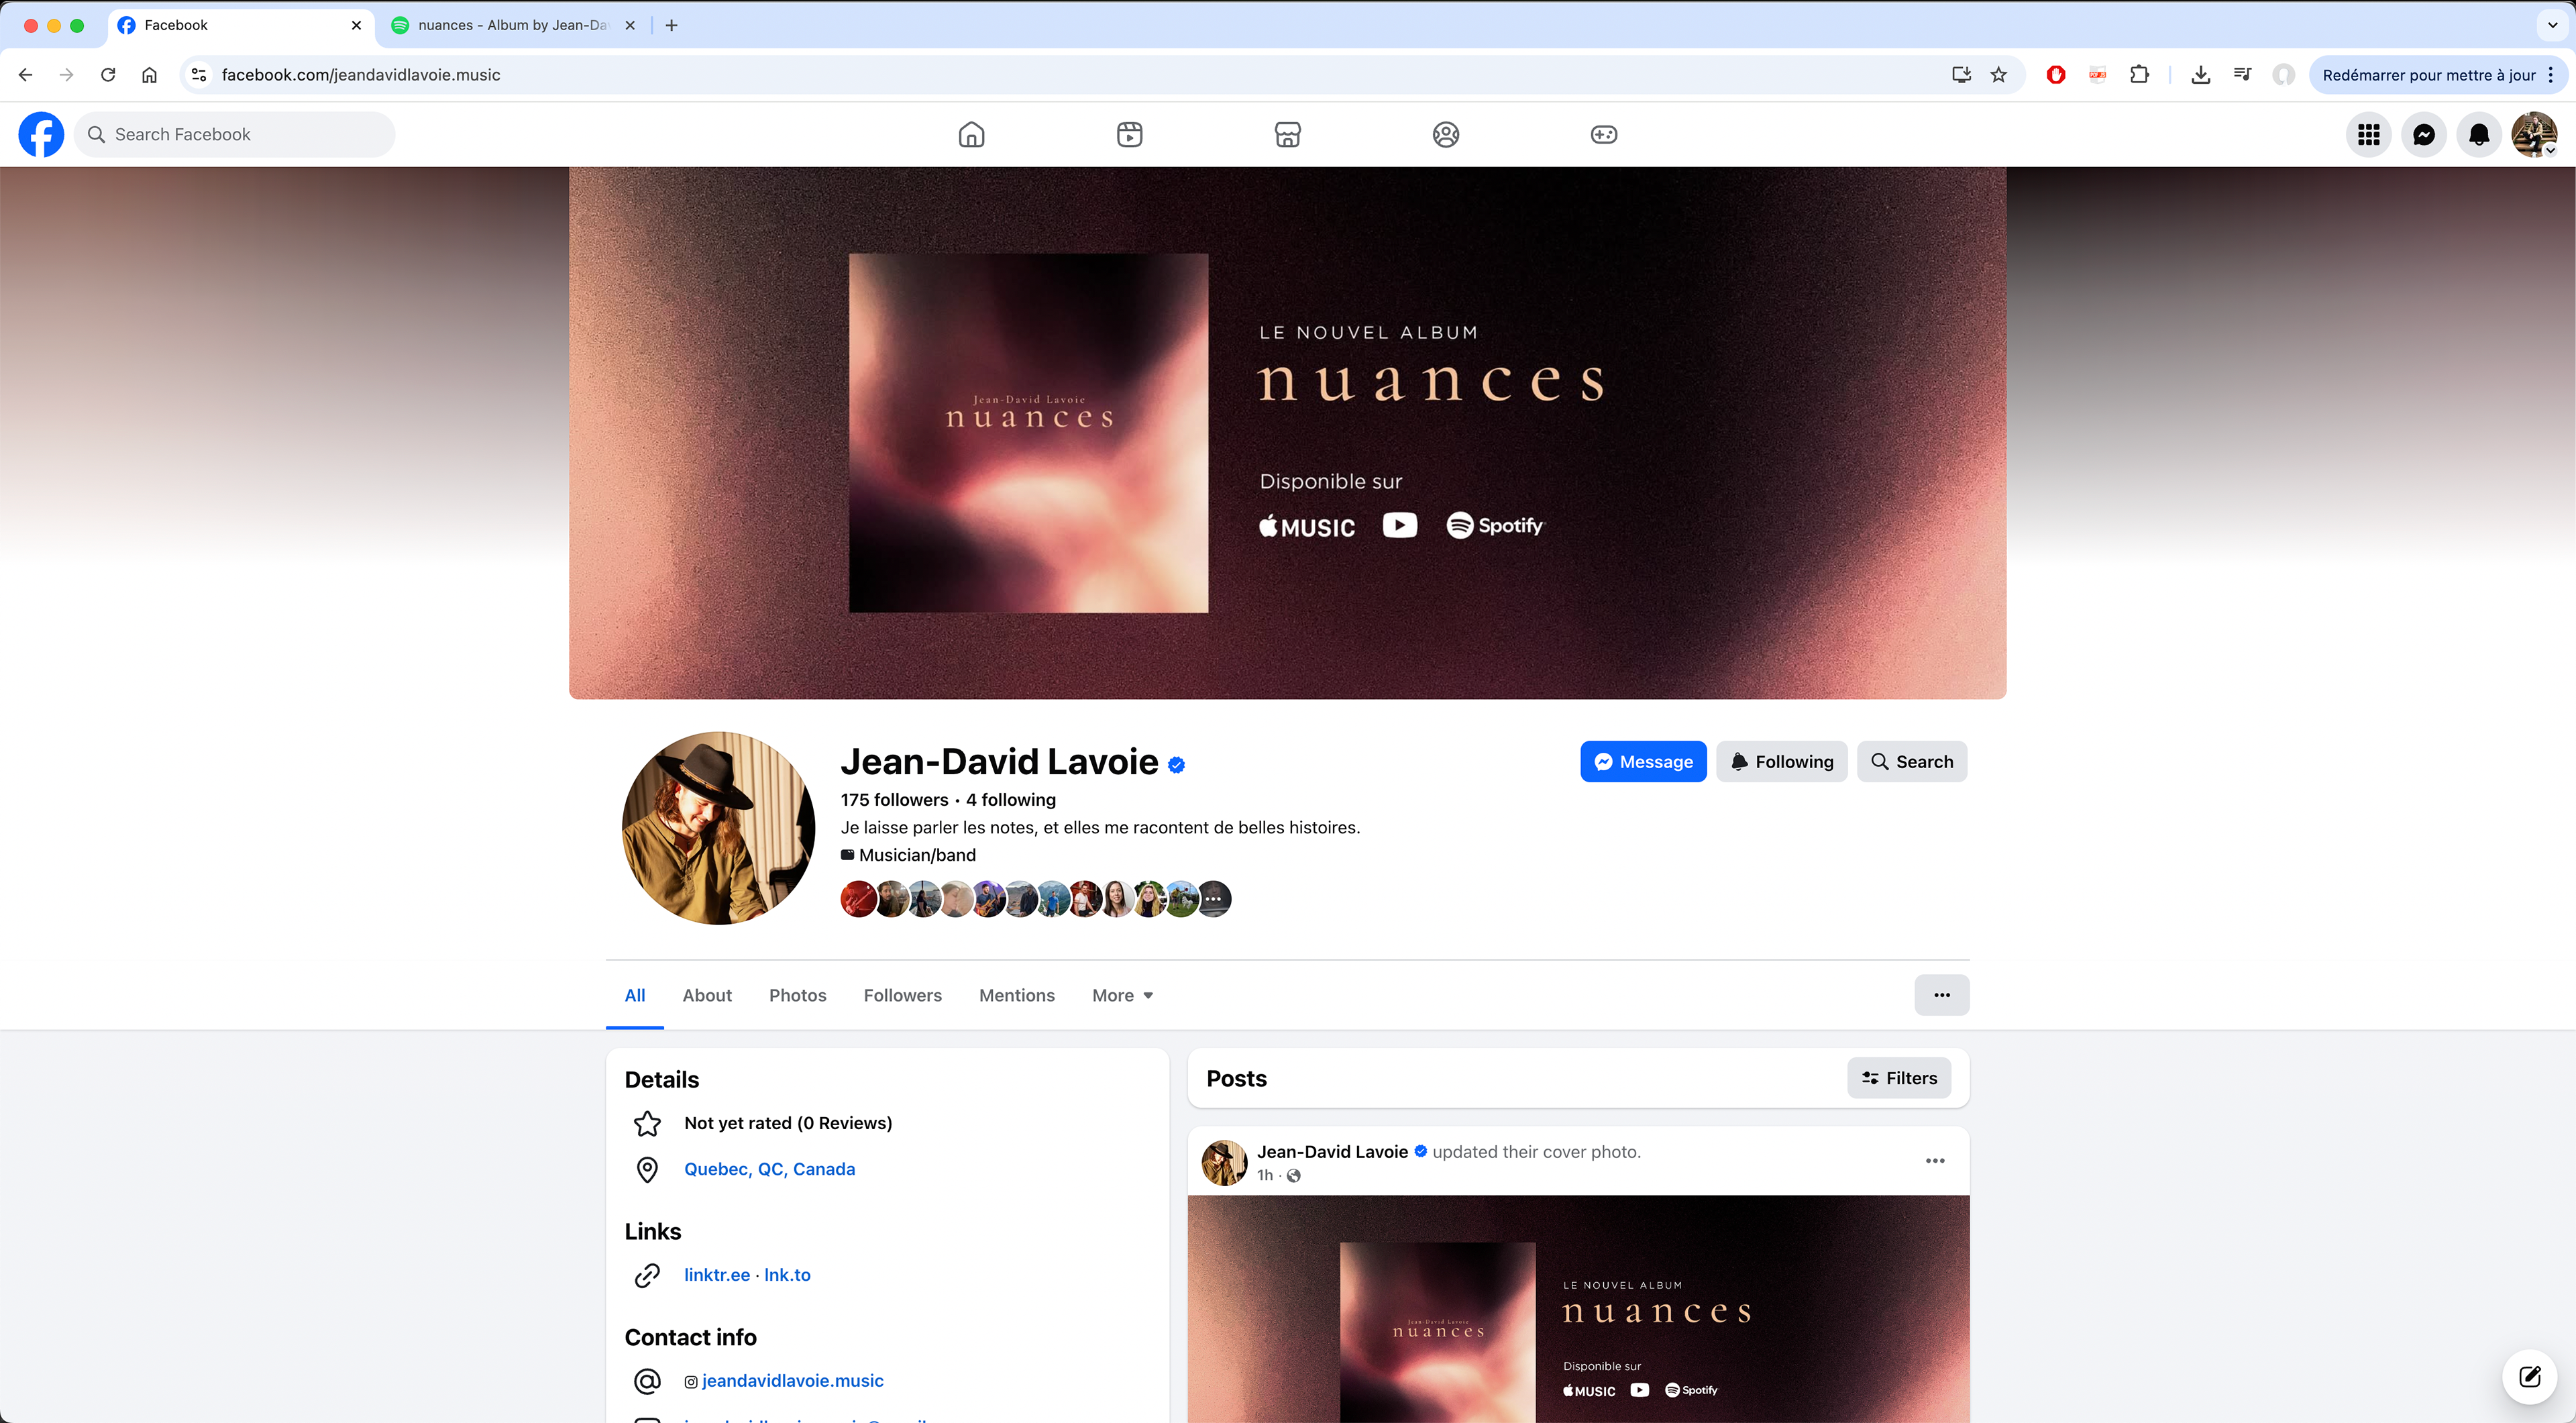Expand the More tab dropdown
The height and width of the screenshot is (1423, 2576).
coord(1122,995)
